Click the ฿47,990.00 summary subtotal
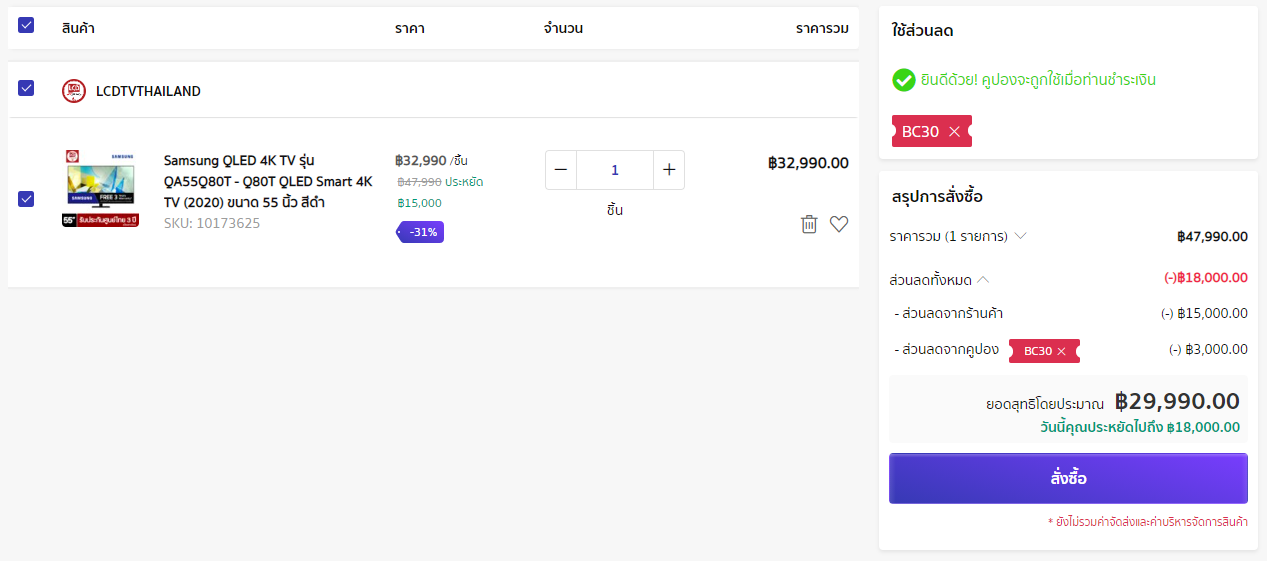 (1212, 237)
